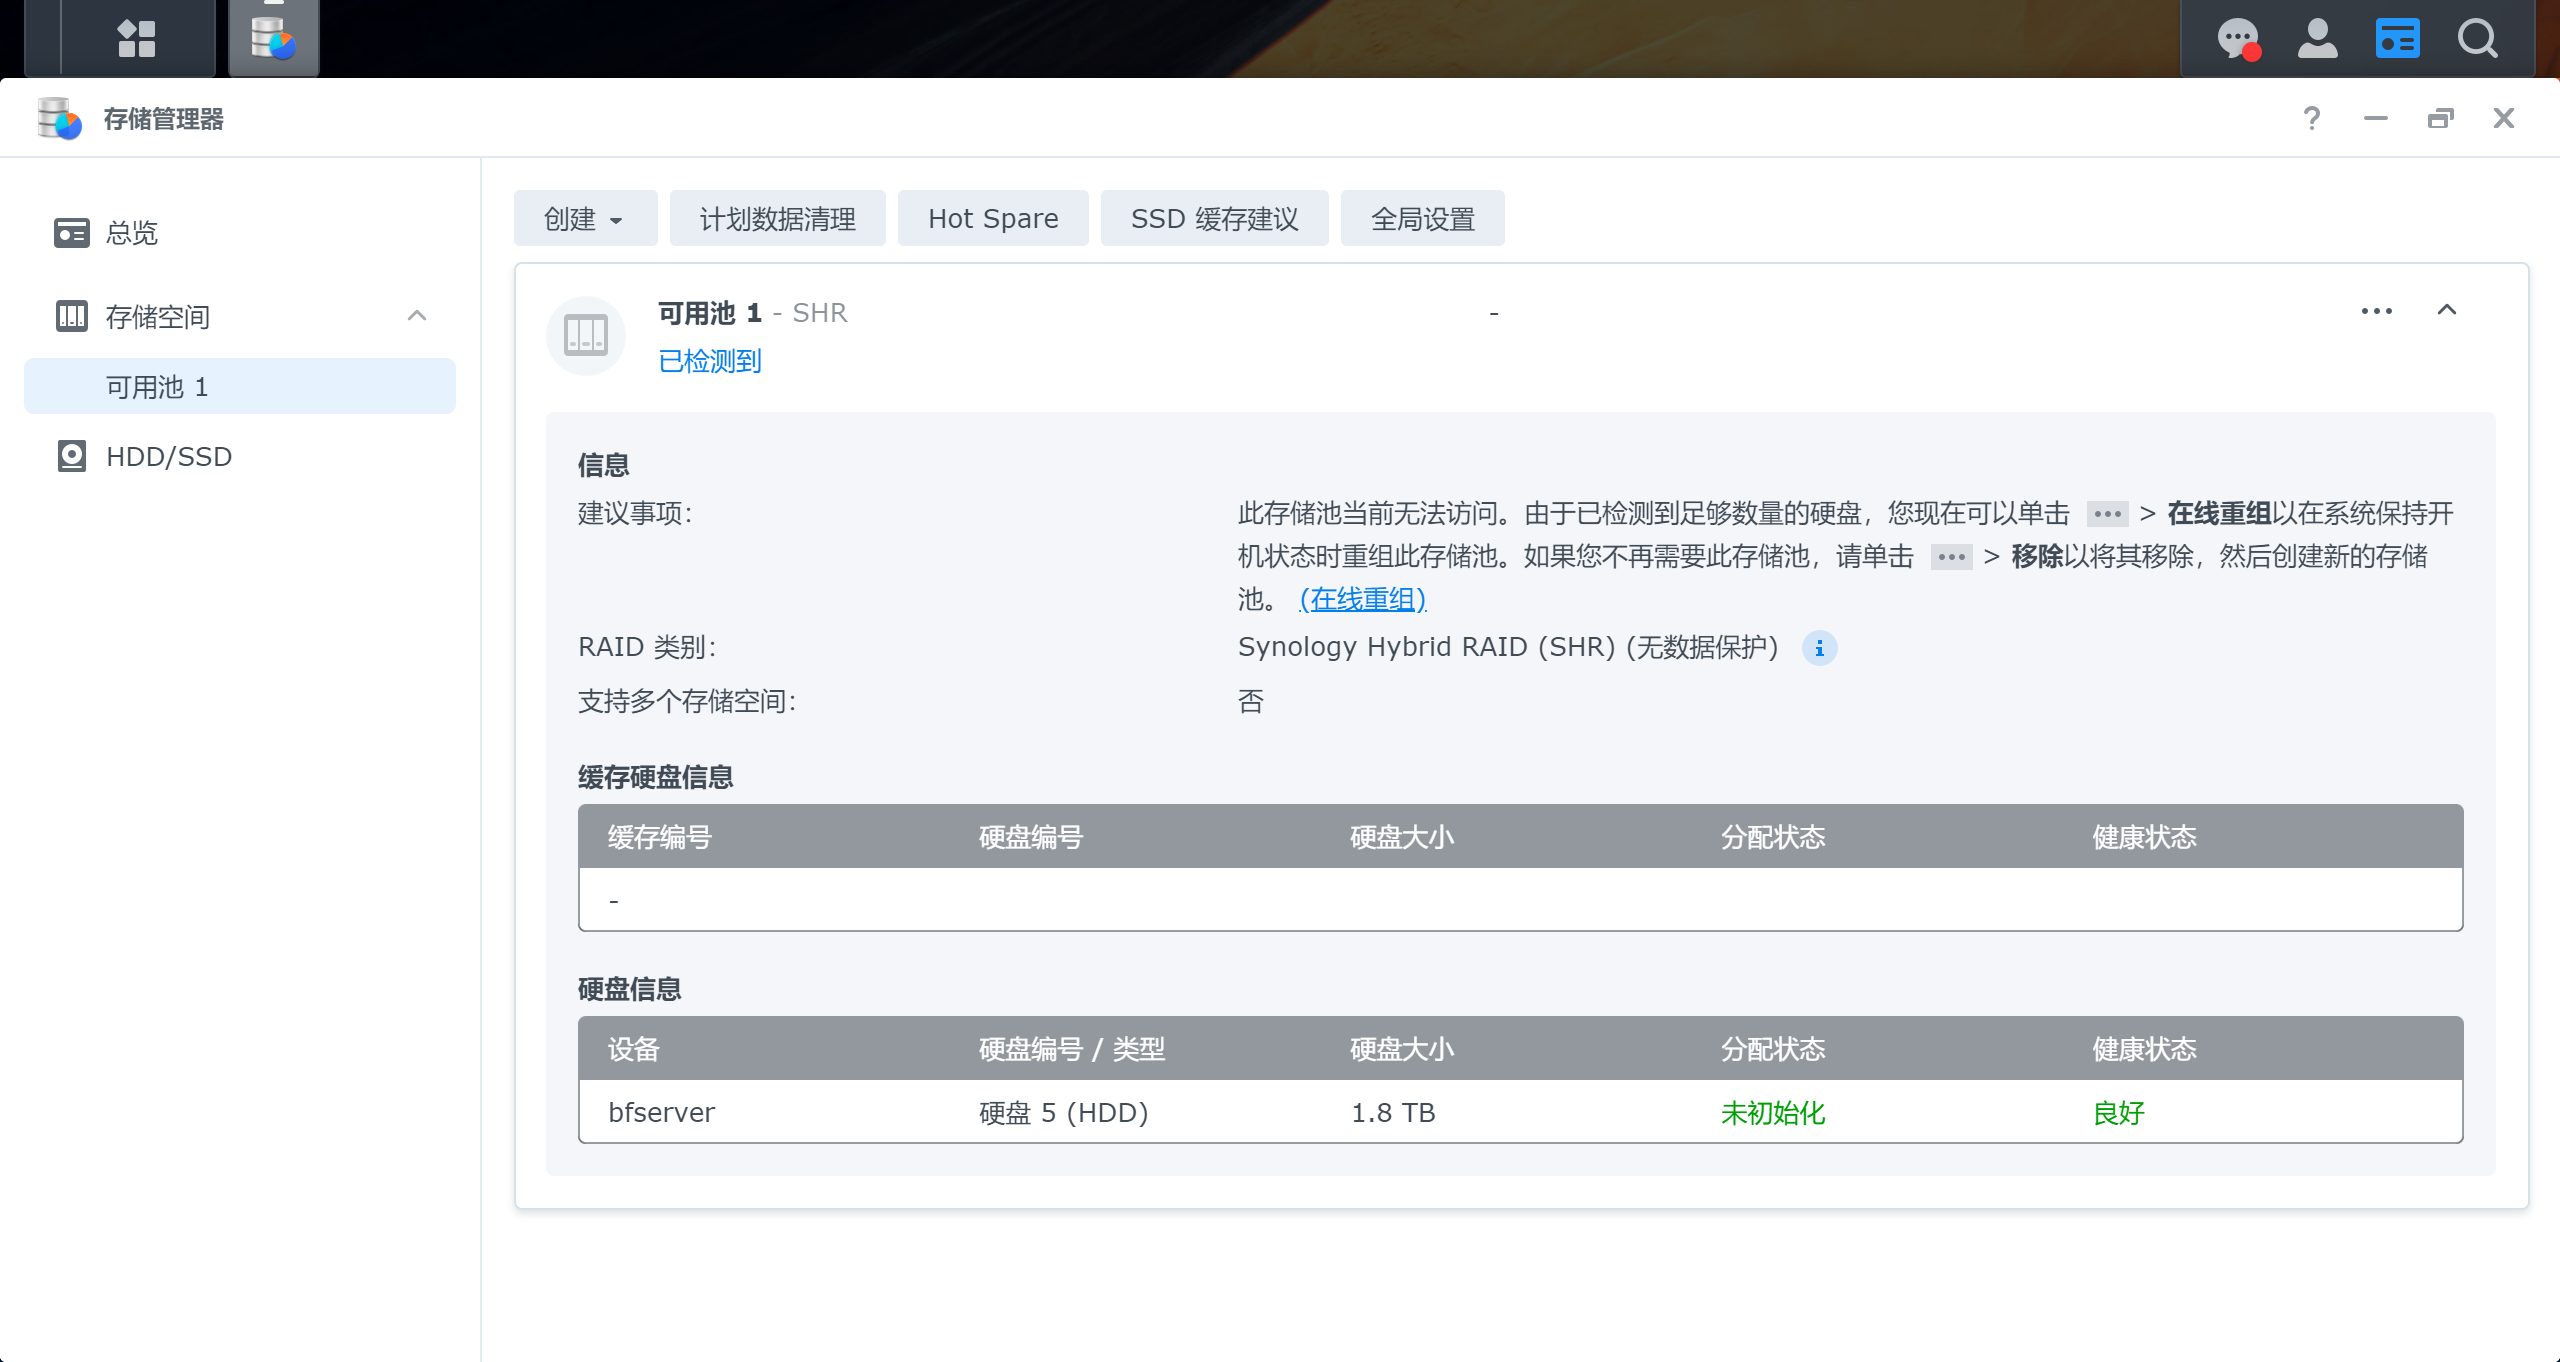Collapse the 存储空间 sidebar section
The width and height of the screenshot is (2560, 1362).
417,316
